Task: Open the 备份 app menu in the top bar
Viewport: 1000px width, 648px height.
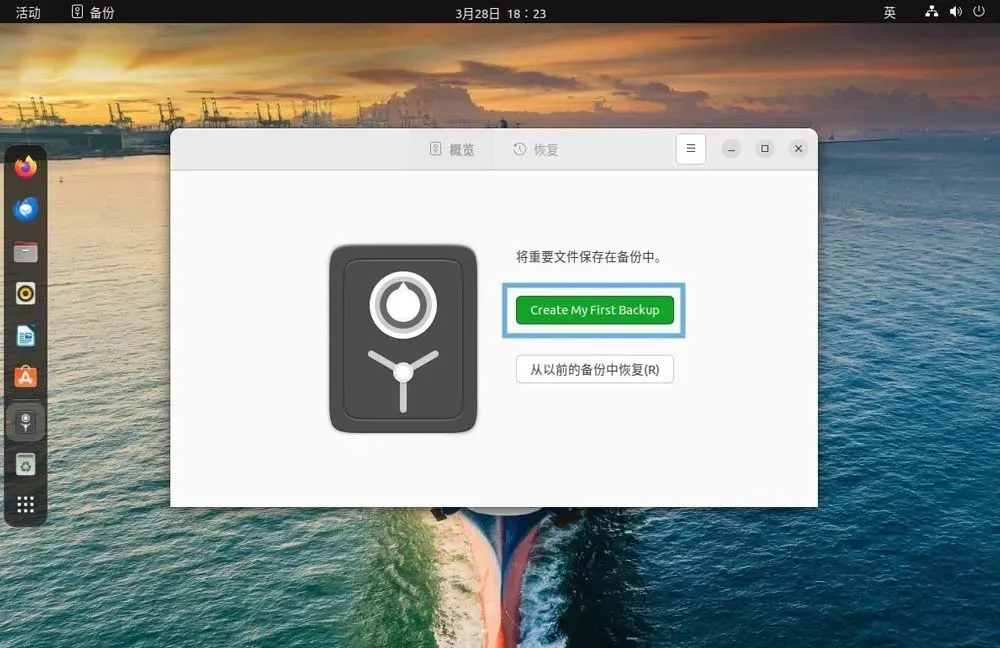Action: tap(92, 12)
